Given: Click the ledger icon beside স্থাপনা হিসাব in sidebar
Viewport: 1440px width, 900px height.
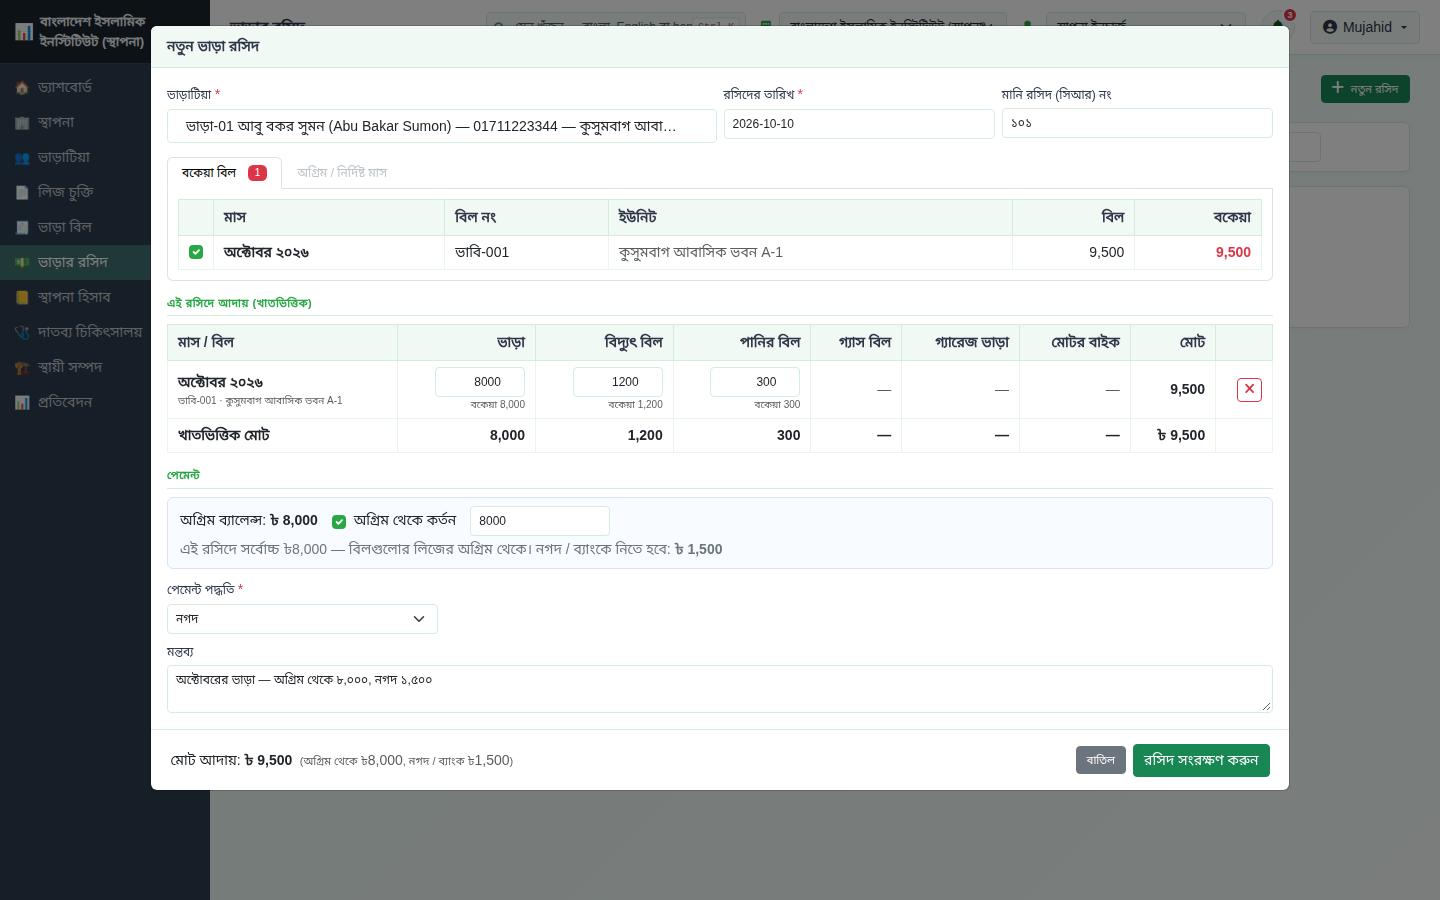Looking at the screenshot, I should pos(22,298).
